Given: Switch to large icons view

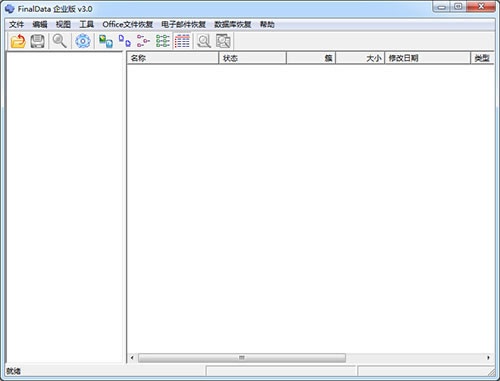Looking at the screenshot, I should pos(106,41).
